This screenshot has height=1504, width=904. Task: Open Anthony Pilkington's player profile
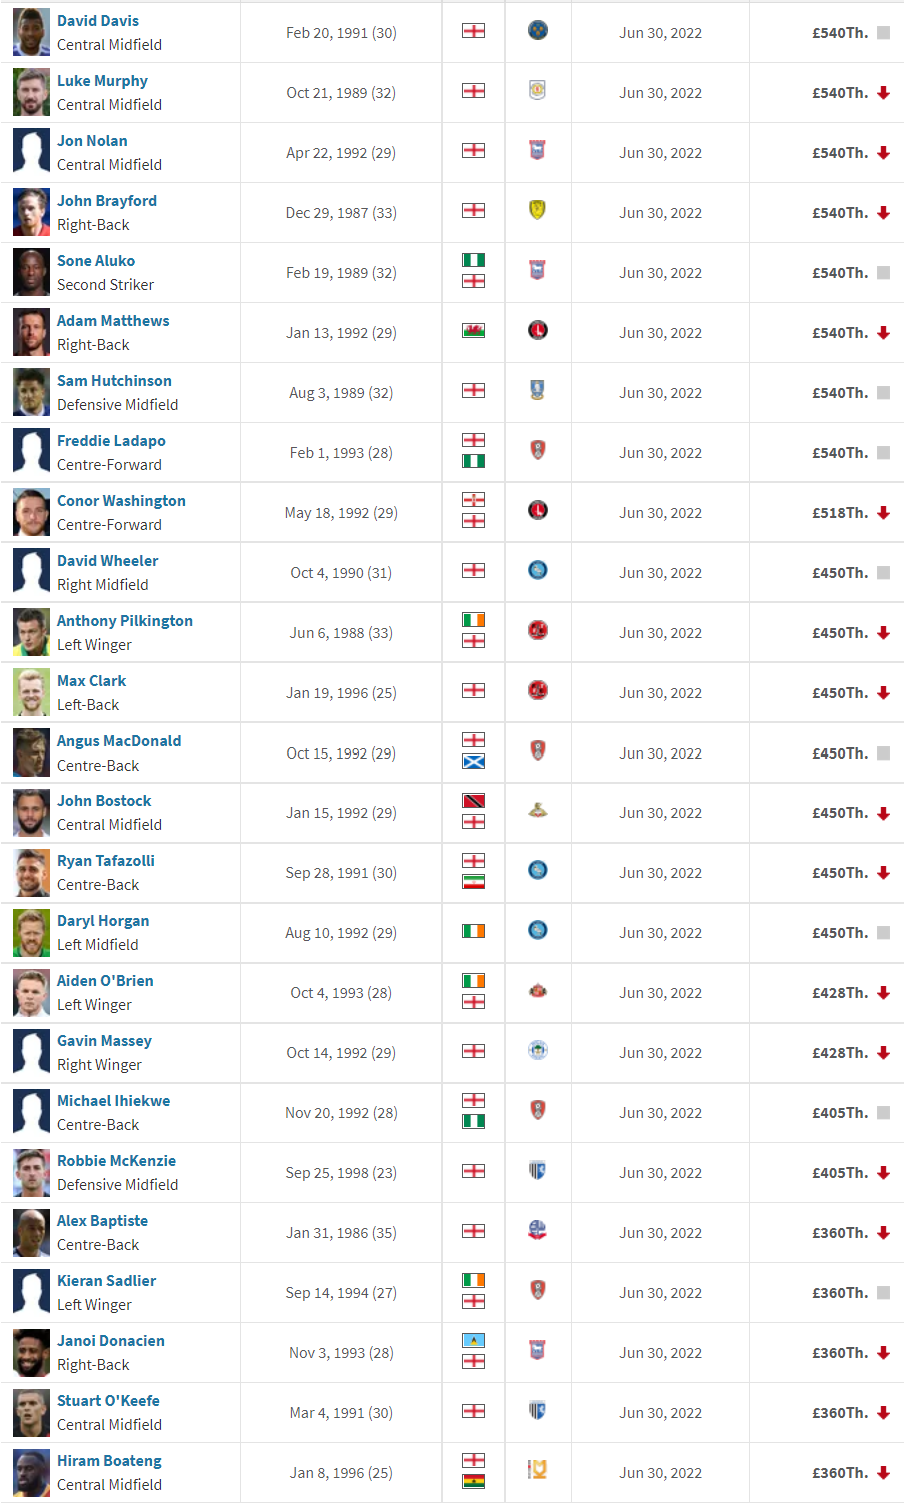[125, 621]
